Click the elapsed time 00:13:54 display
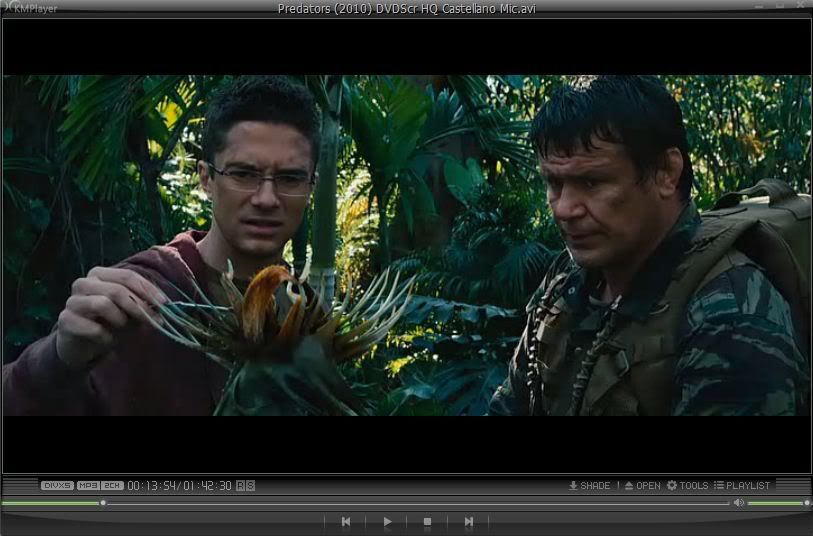The height and width of the screenshot is (536, 813). coord(151,486)
